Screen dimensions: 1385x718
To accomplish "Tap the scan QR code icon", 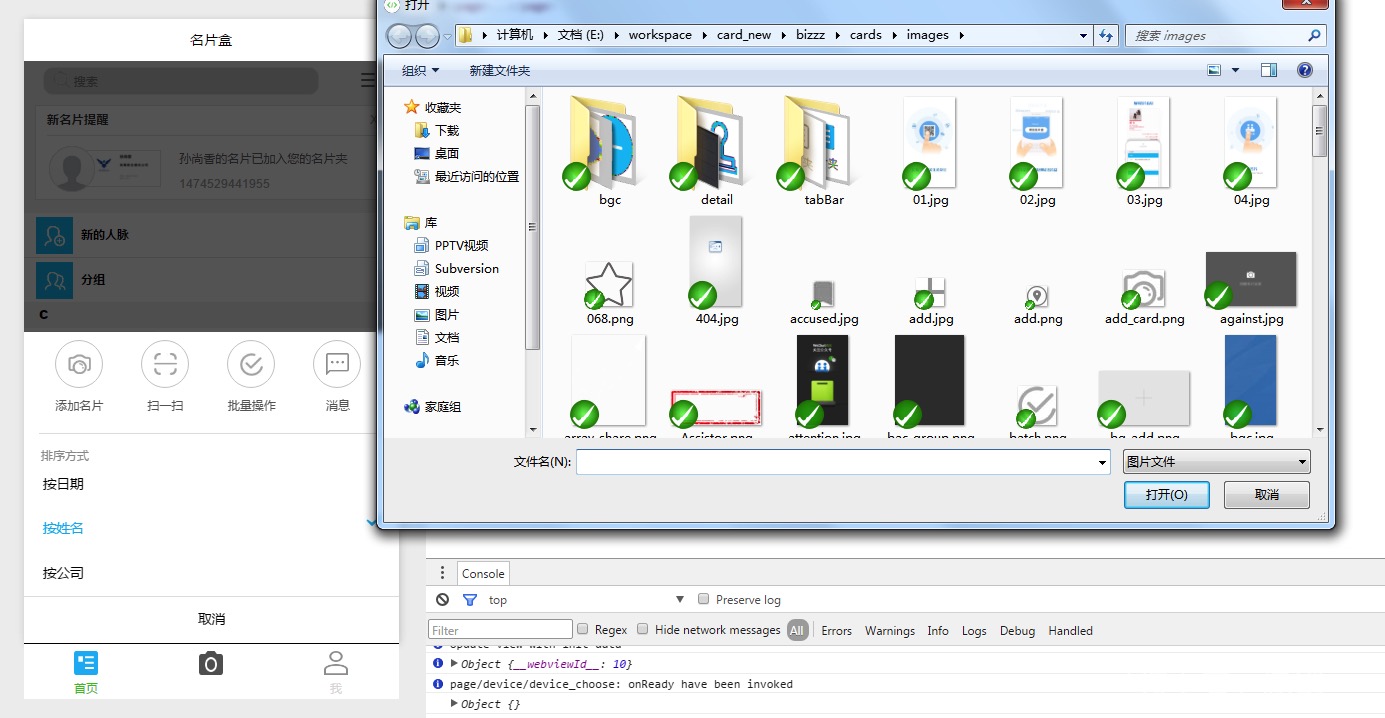I will [165, 365].
